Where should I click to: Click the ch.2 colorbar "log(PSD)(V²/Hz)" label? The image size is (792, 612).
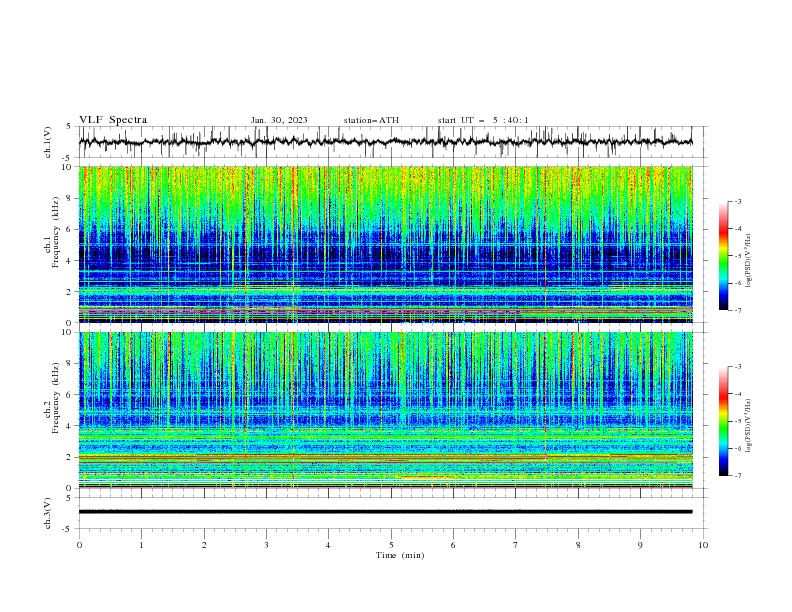click(749, 425)
